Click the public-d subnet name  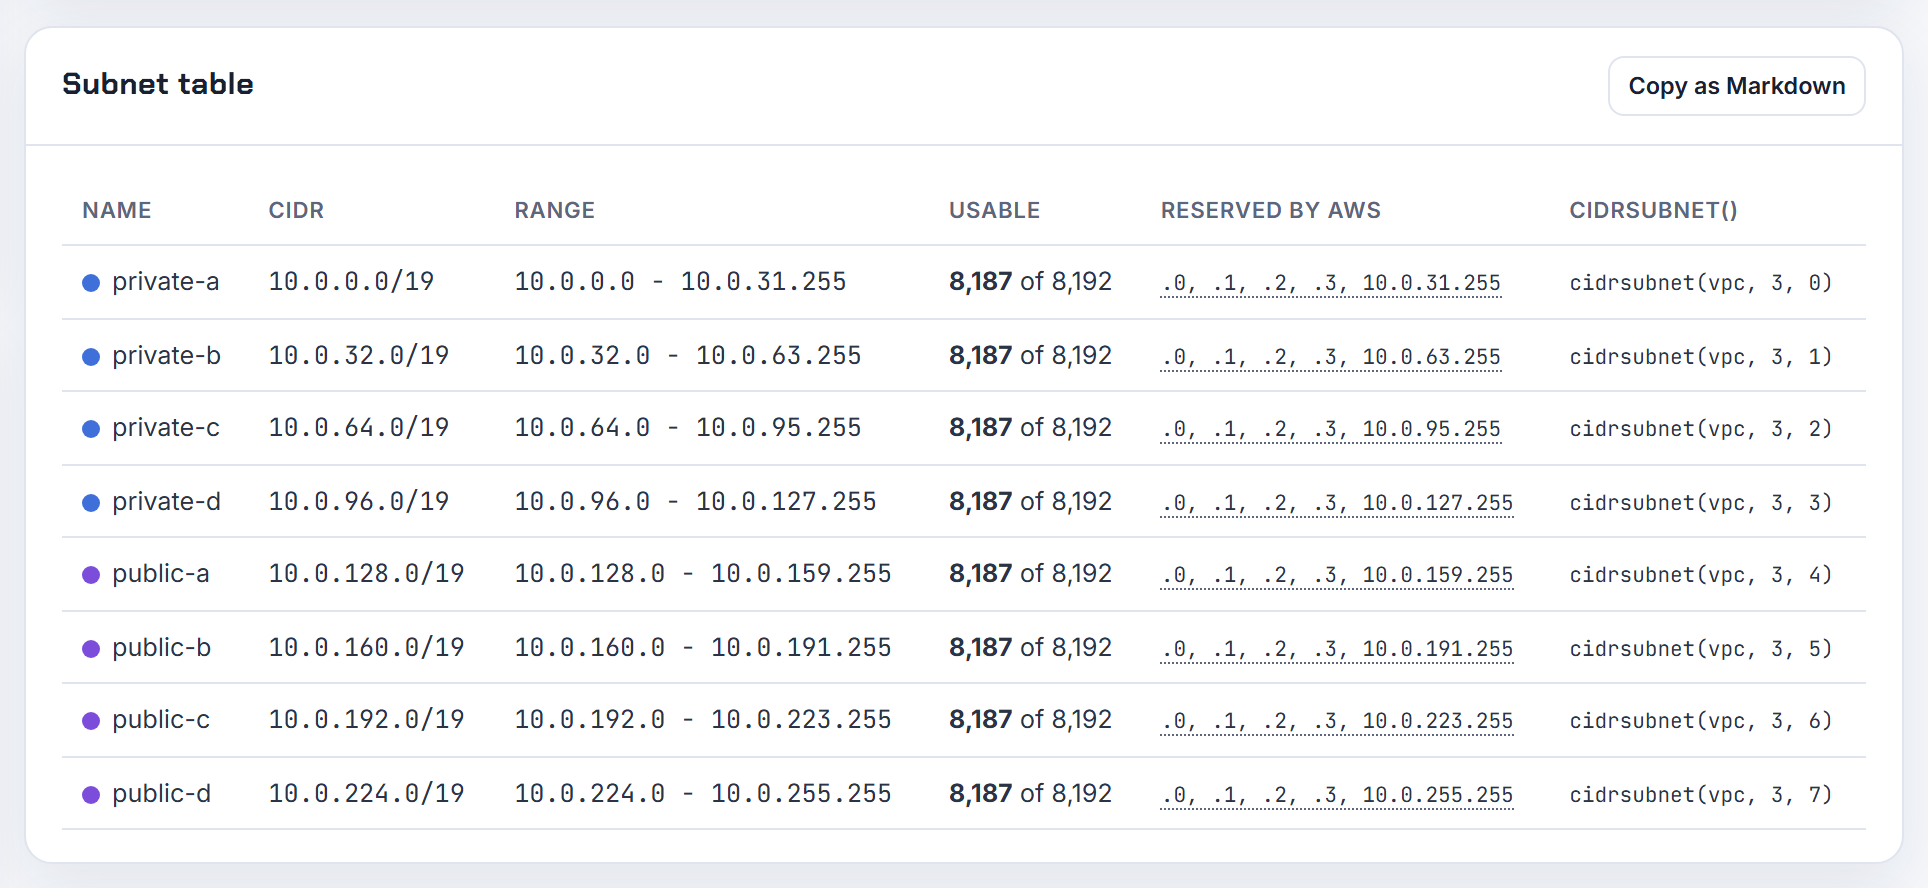[161, 794]
